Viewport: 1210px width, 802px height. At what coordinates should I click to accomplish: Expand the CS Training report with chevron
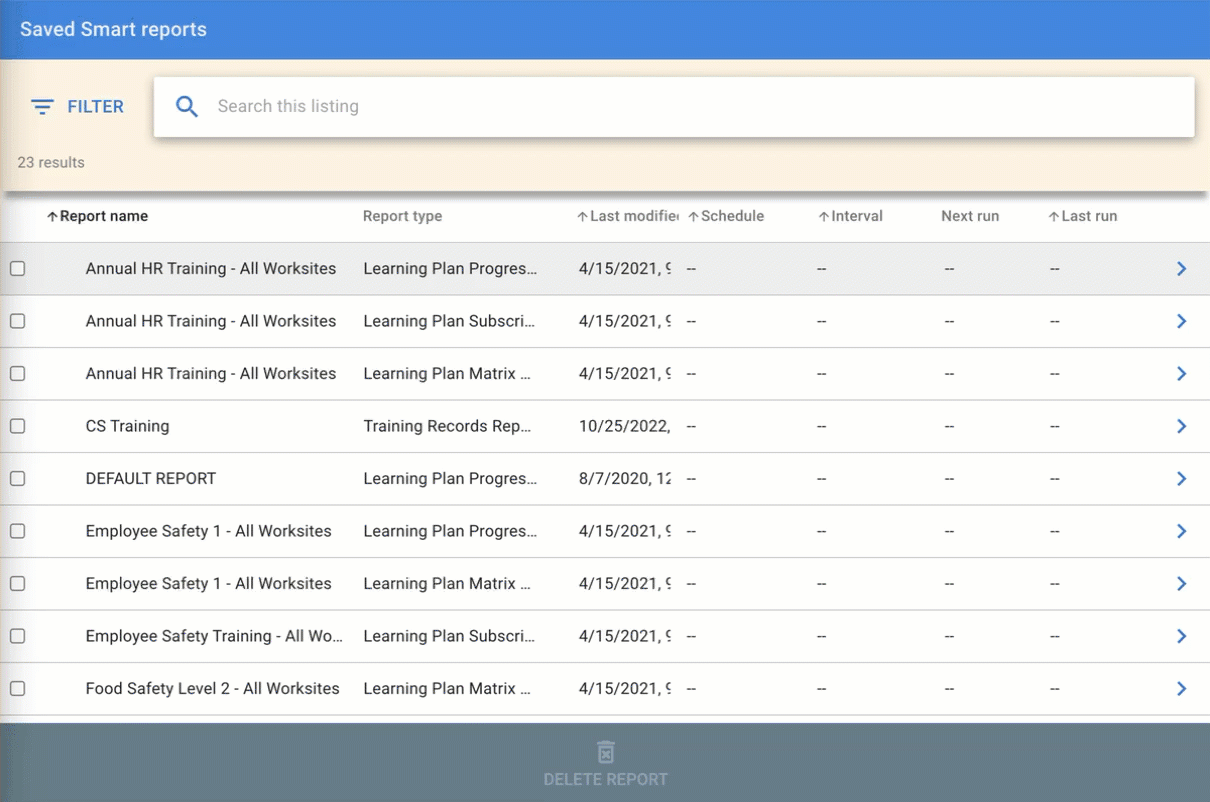pyautogui.click(x=1181, y=426)
